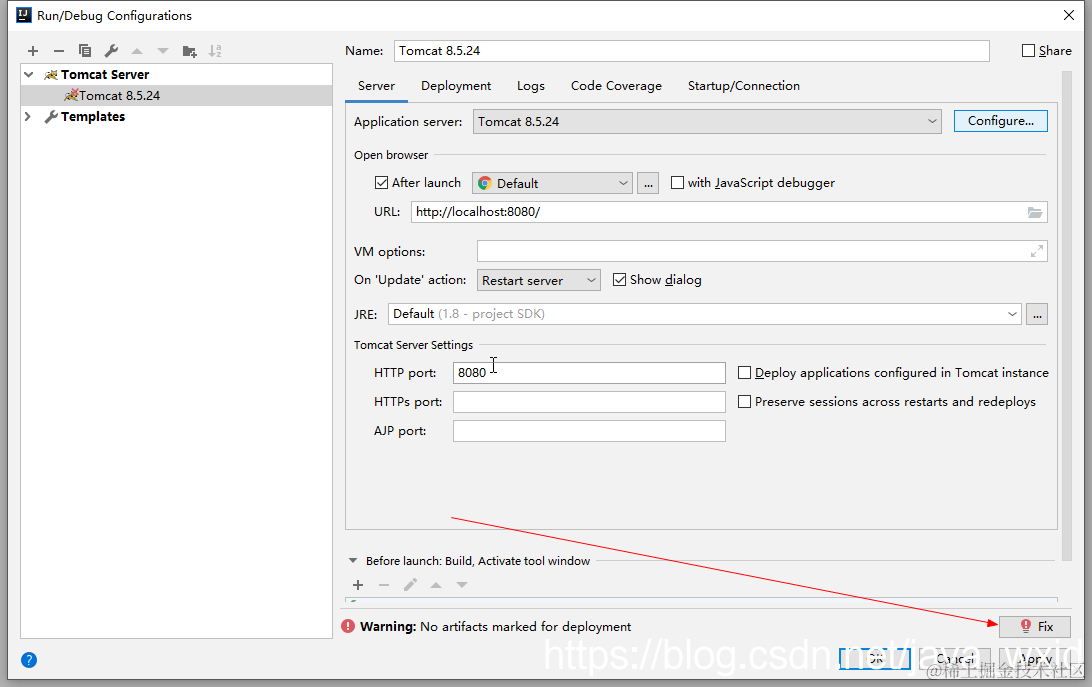Click the Apply button
The width and height of the screenshot is (1092, 687).
1035,658
